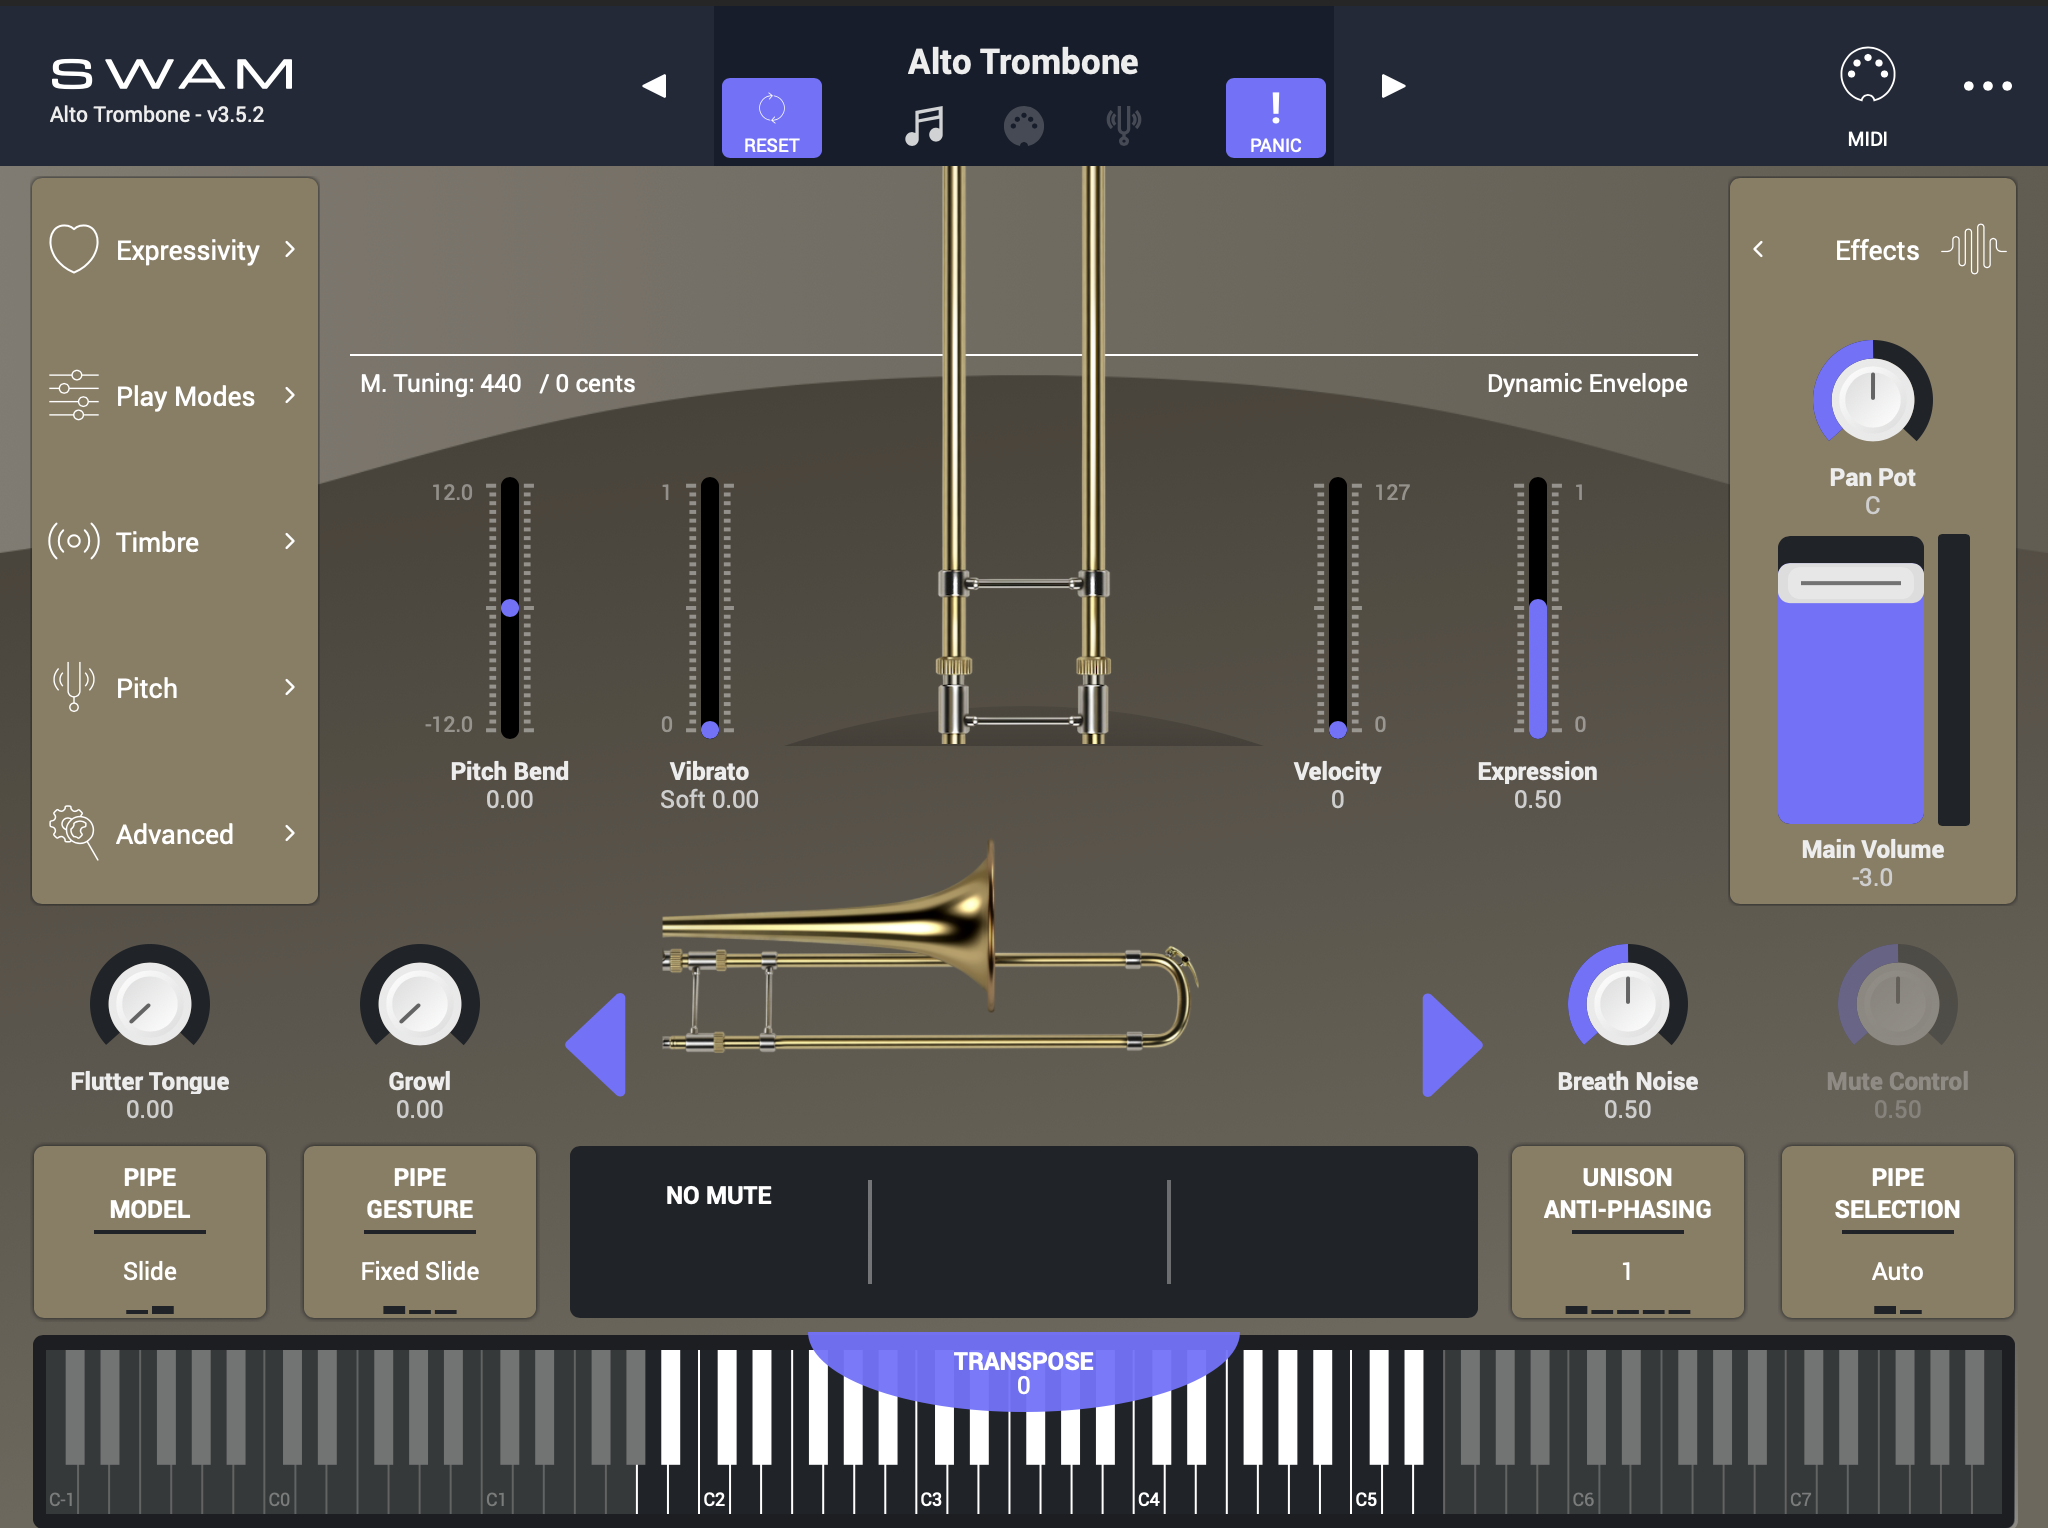This screenshot has width=2048, height=1528.
Task: Navigate to the next instrument preset arrow
Action: pos(1391,85)
